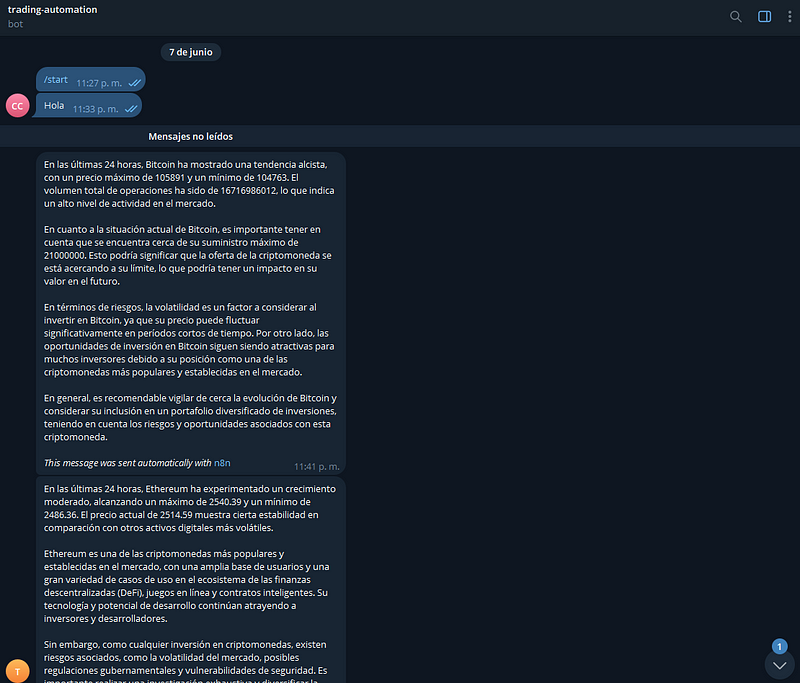The image size is (800, 683).
Task: Click the paragraph starting 'Sin embargo, como cualquier inversión'
Action: 185,661
